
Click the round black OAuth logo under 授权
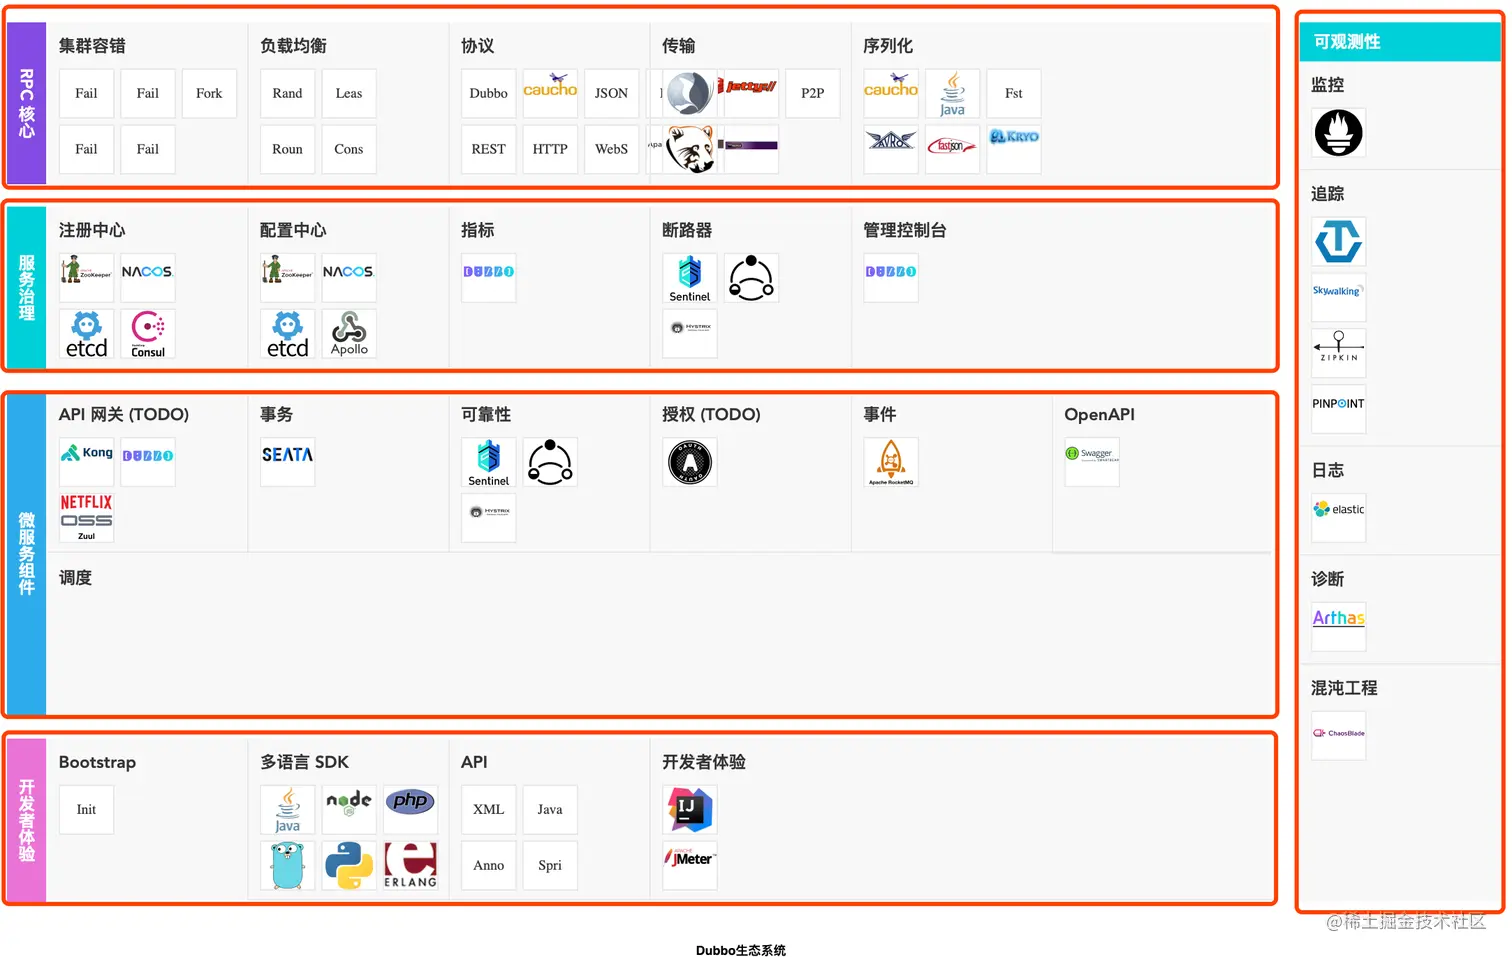[690, 462]
